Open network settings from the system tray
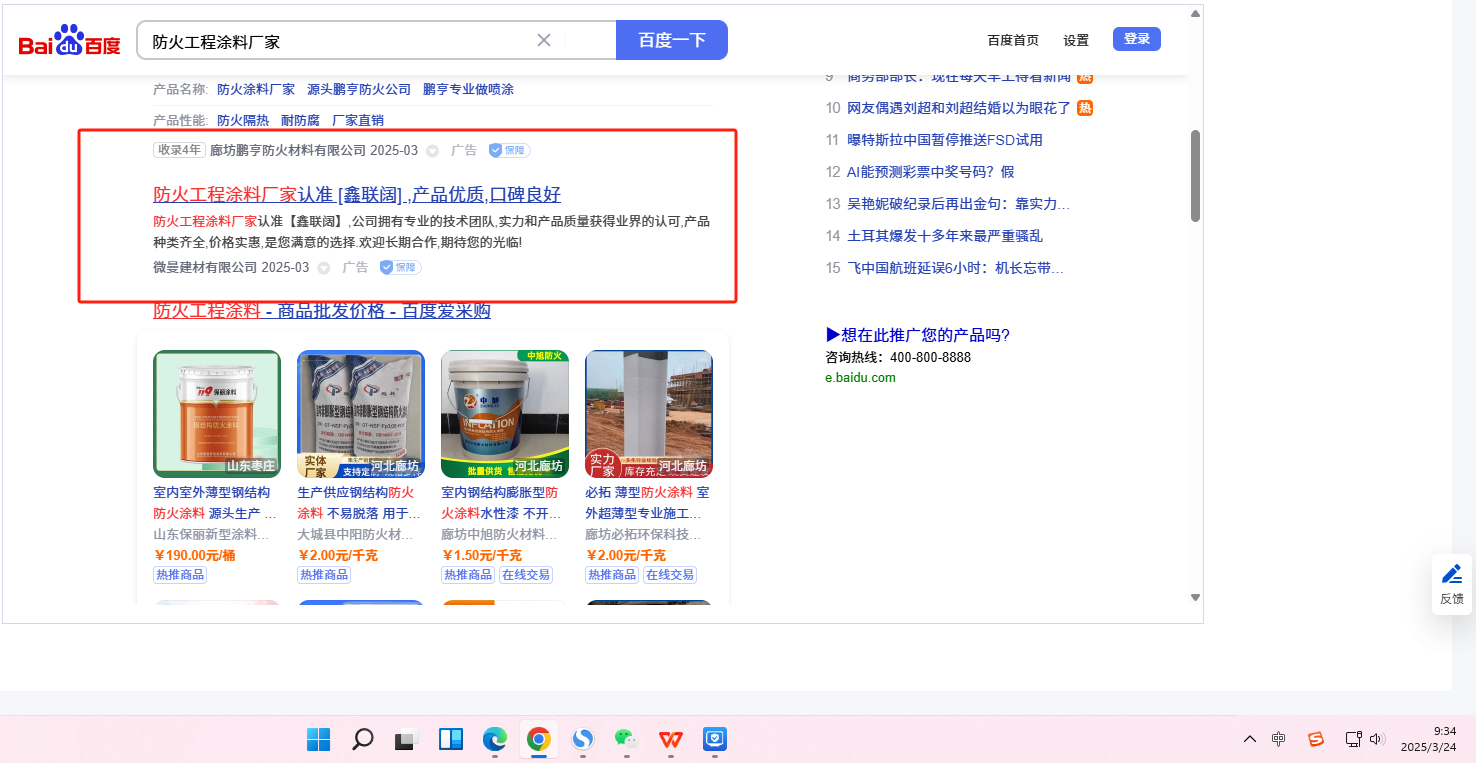The width and height of the screenshot is (1476, 763). 1353,739
